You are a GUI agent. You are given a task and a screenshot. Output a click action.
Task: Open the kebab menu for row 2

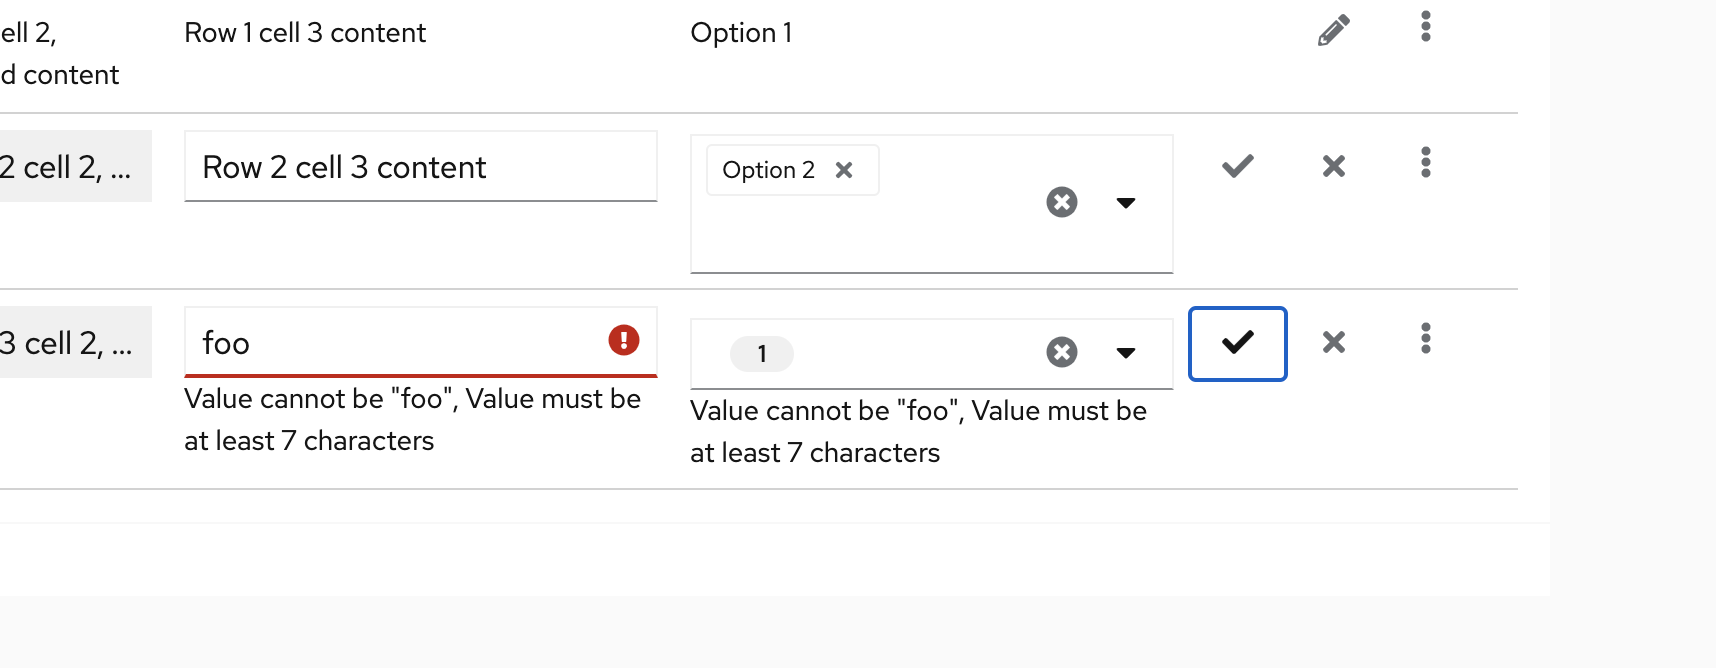click(1426, 162)
